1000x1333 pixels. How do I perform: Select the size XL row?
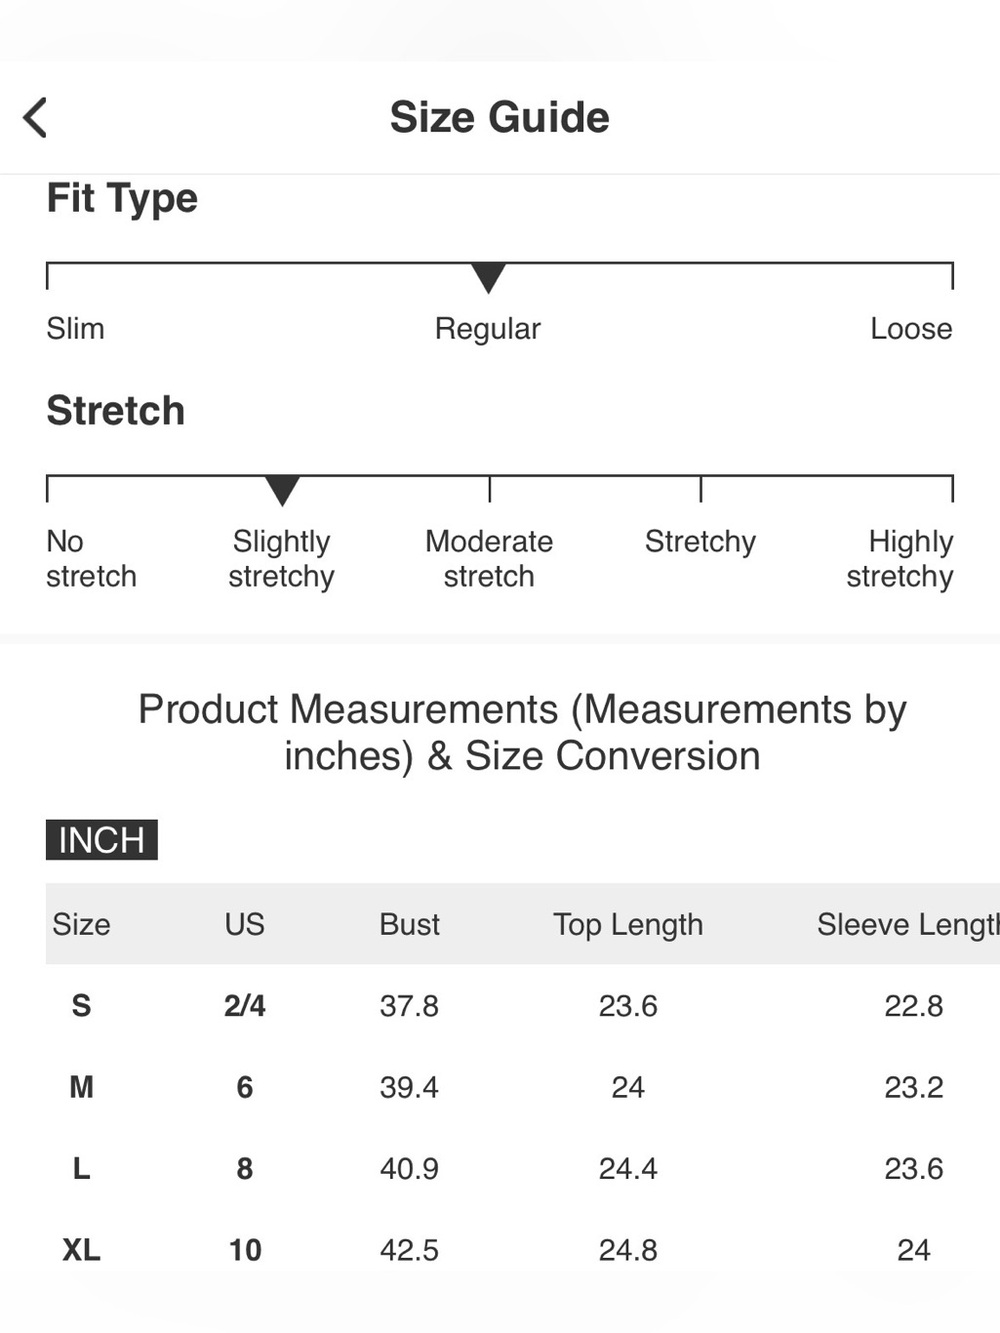click(523, 1250)
